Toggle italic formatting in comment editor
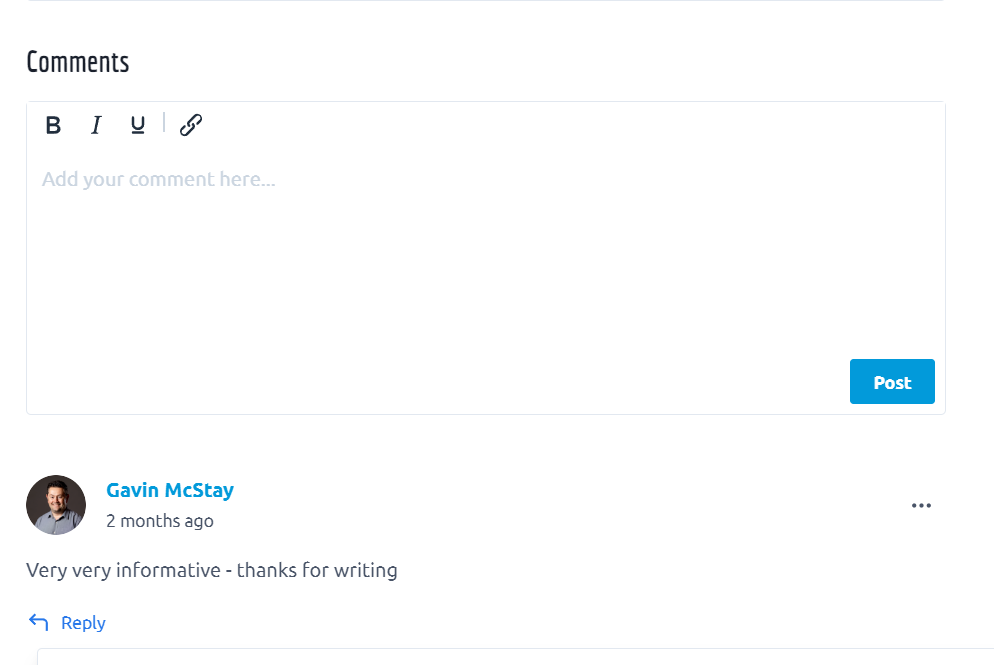 [96, 125]
